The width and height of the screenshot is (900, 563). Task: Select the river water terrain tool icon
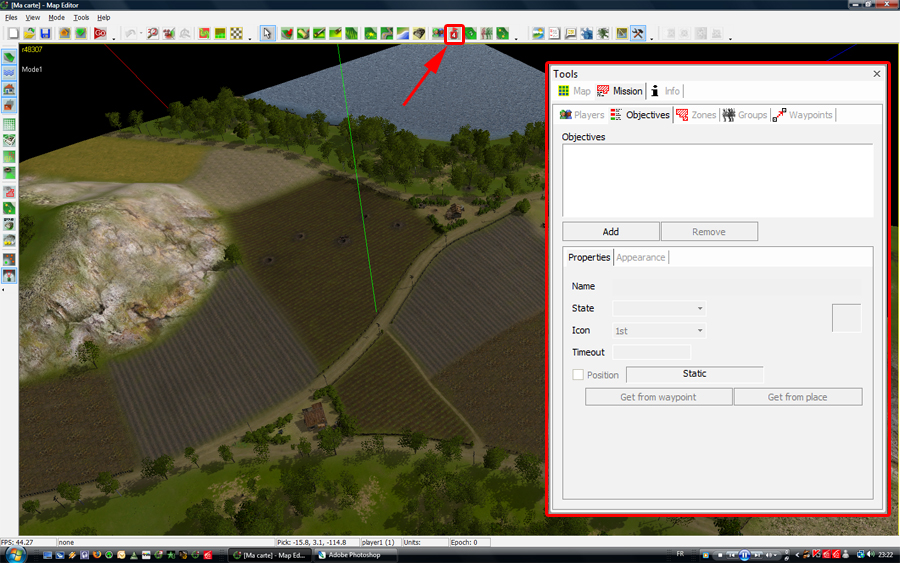click(402, 33)
